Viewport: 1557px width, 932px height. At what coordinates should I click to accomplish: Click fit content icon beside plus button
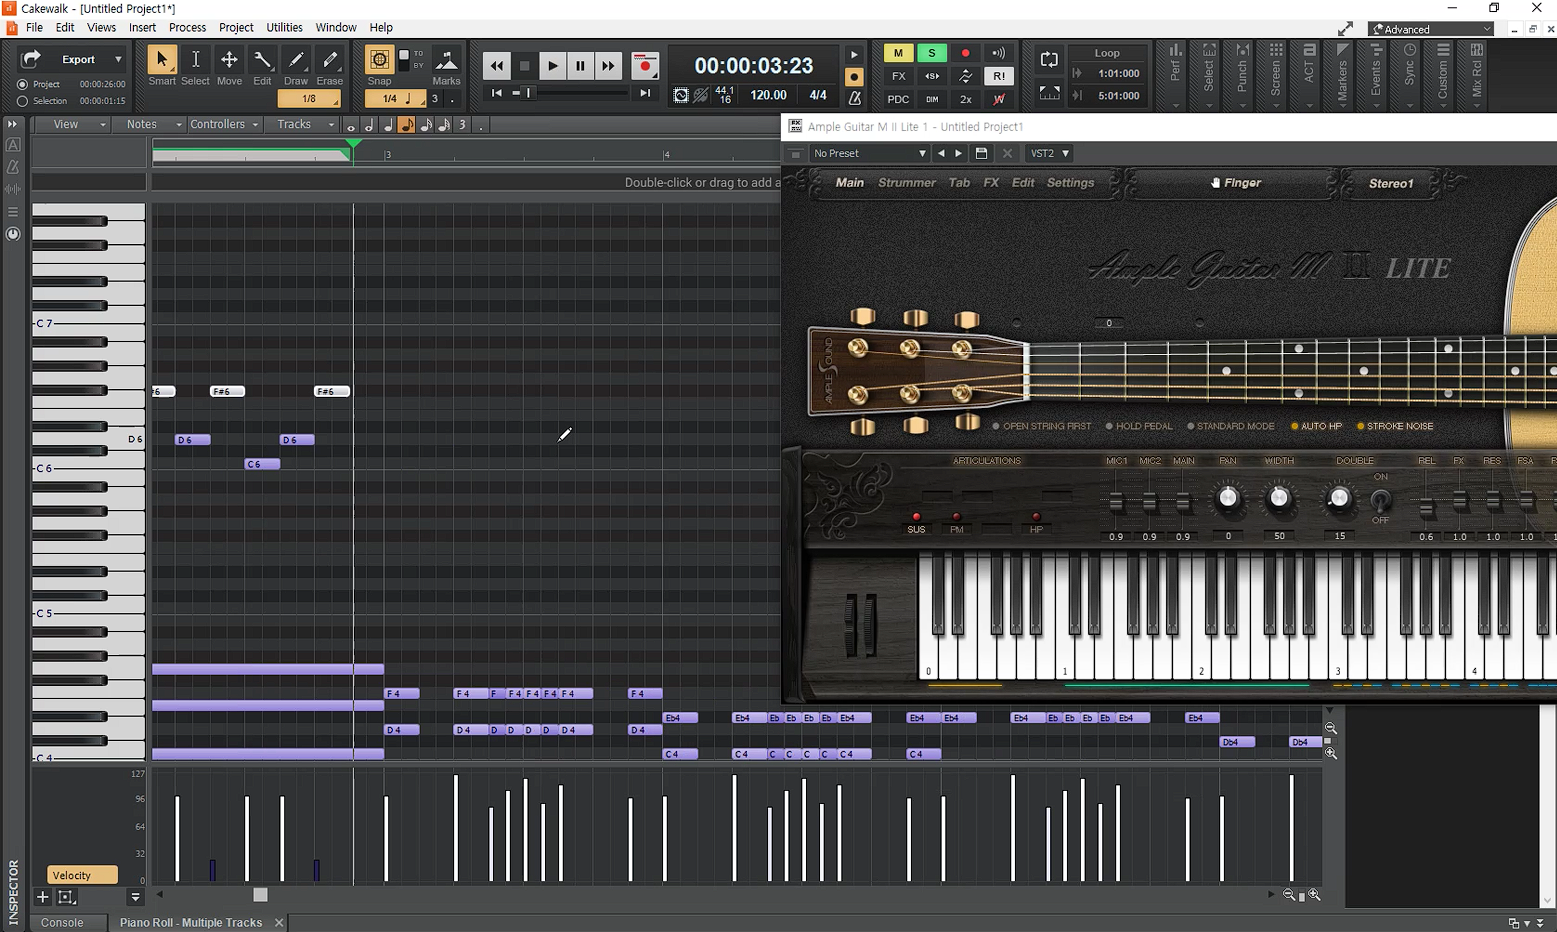(x=67, y=897)
